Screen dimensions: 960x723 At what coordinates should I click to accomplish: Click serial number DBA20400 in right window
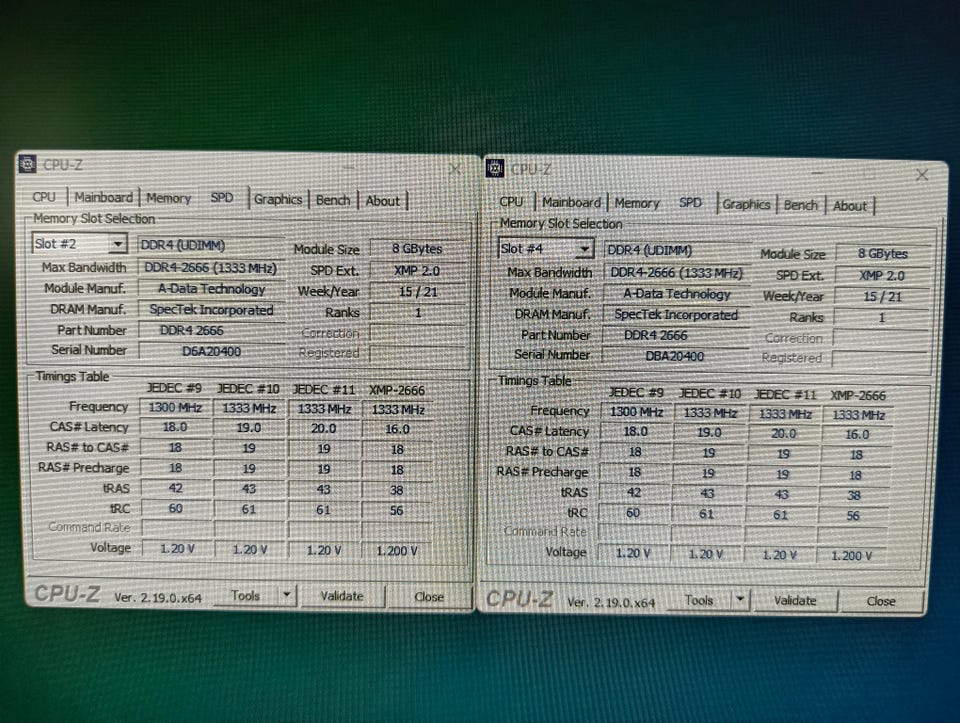pos(675,356)
